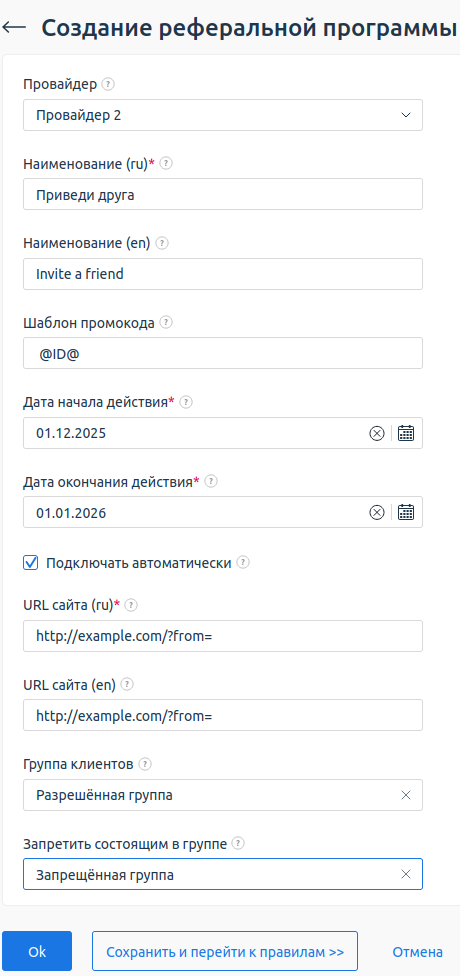Click Сохранить и перейти к правилам
This screenshot has height=976, width=460.
225,951
